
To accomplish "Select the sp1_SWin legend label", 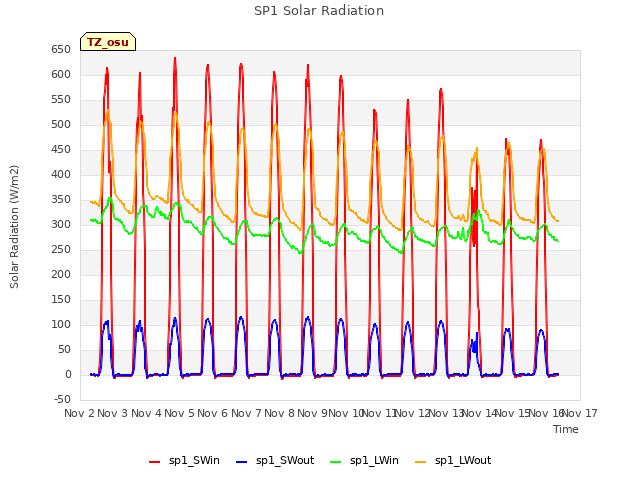I will click(x=194, y=460).
